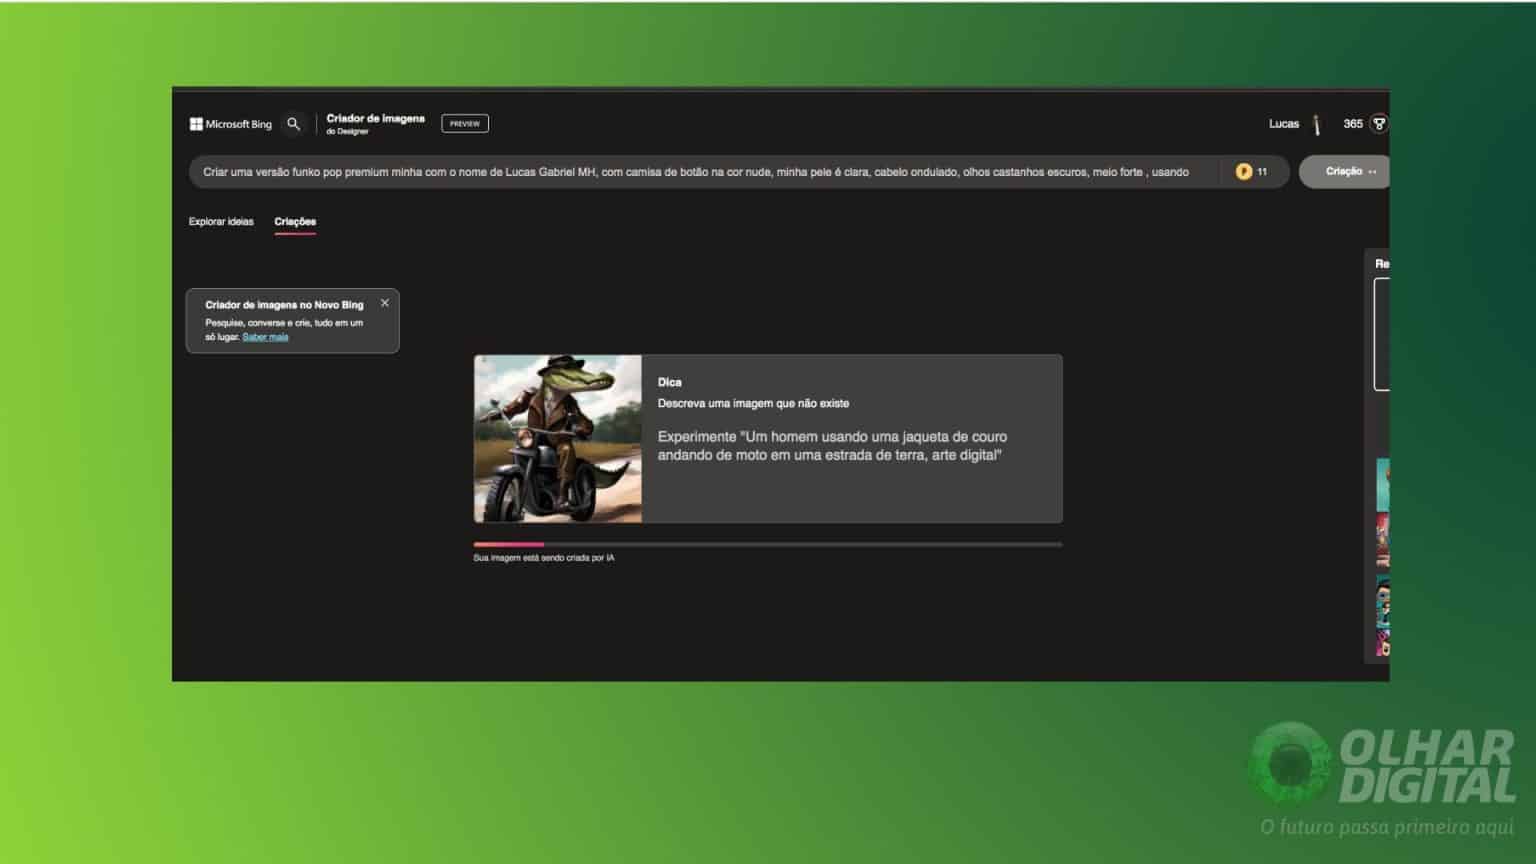The image size is (1536, 864).
Task: Open search with the magnifier icon
Action: 293,124
